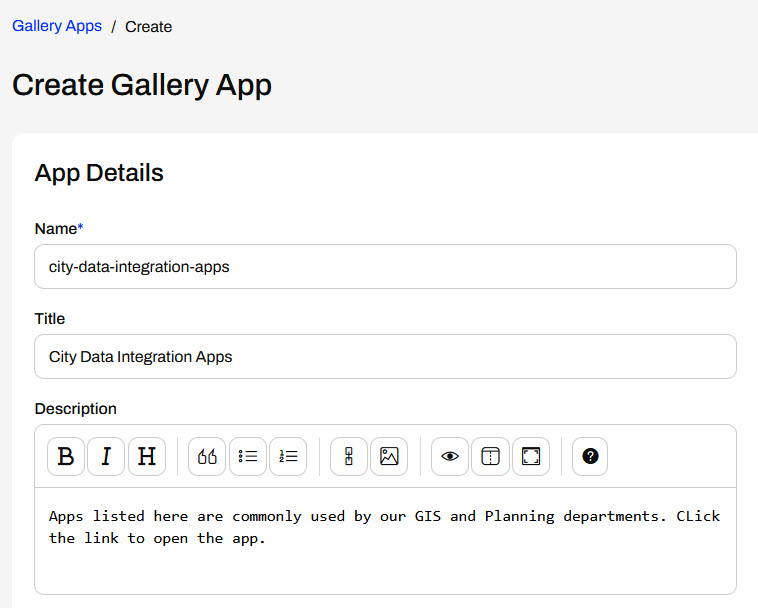The height and width of the screenshot is (608, 758).
Task: Click the Name field label
Action: tap(58, 229)
